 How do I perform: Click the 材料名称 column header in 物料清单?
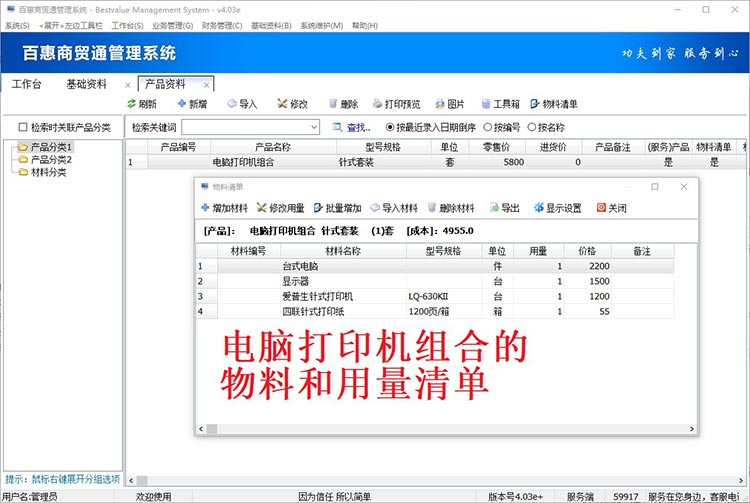343,251
